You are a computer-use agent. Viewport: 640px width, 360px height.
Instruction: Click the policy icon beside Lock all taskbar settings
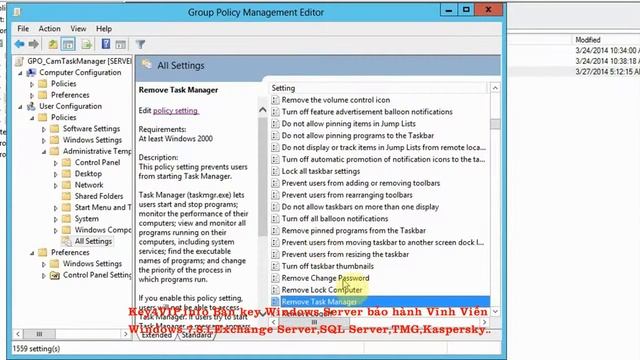(276, 171)
